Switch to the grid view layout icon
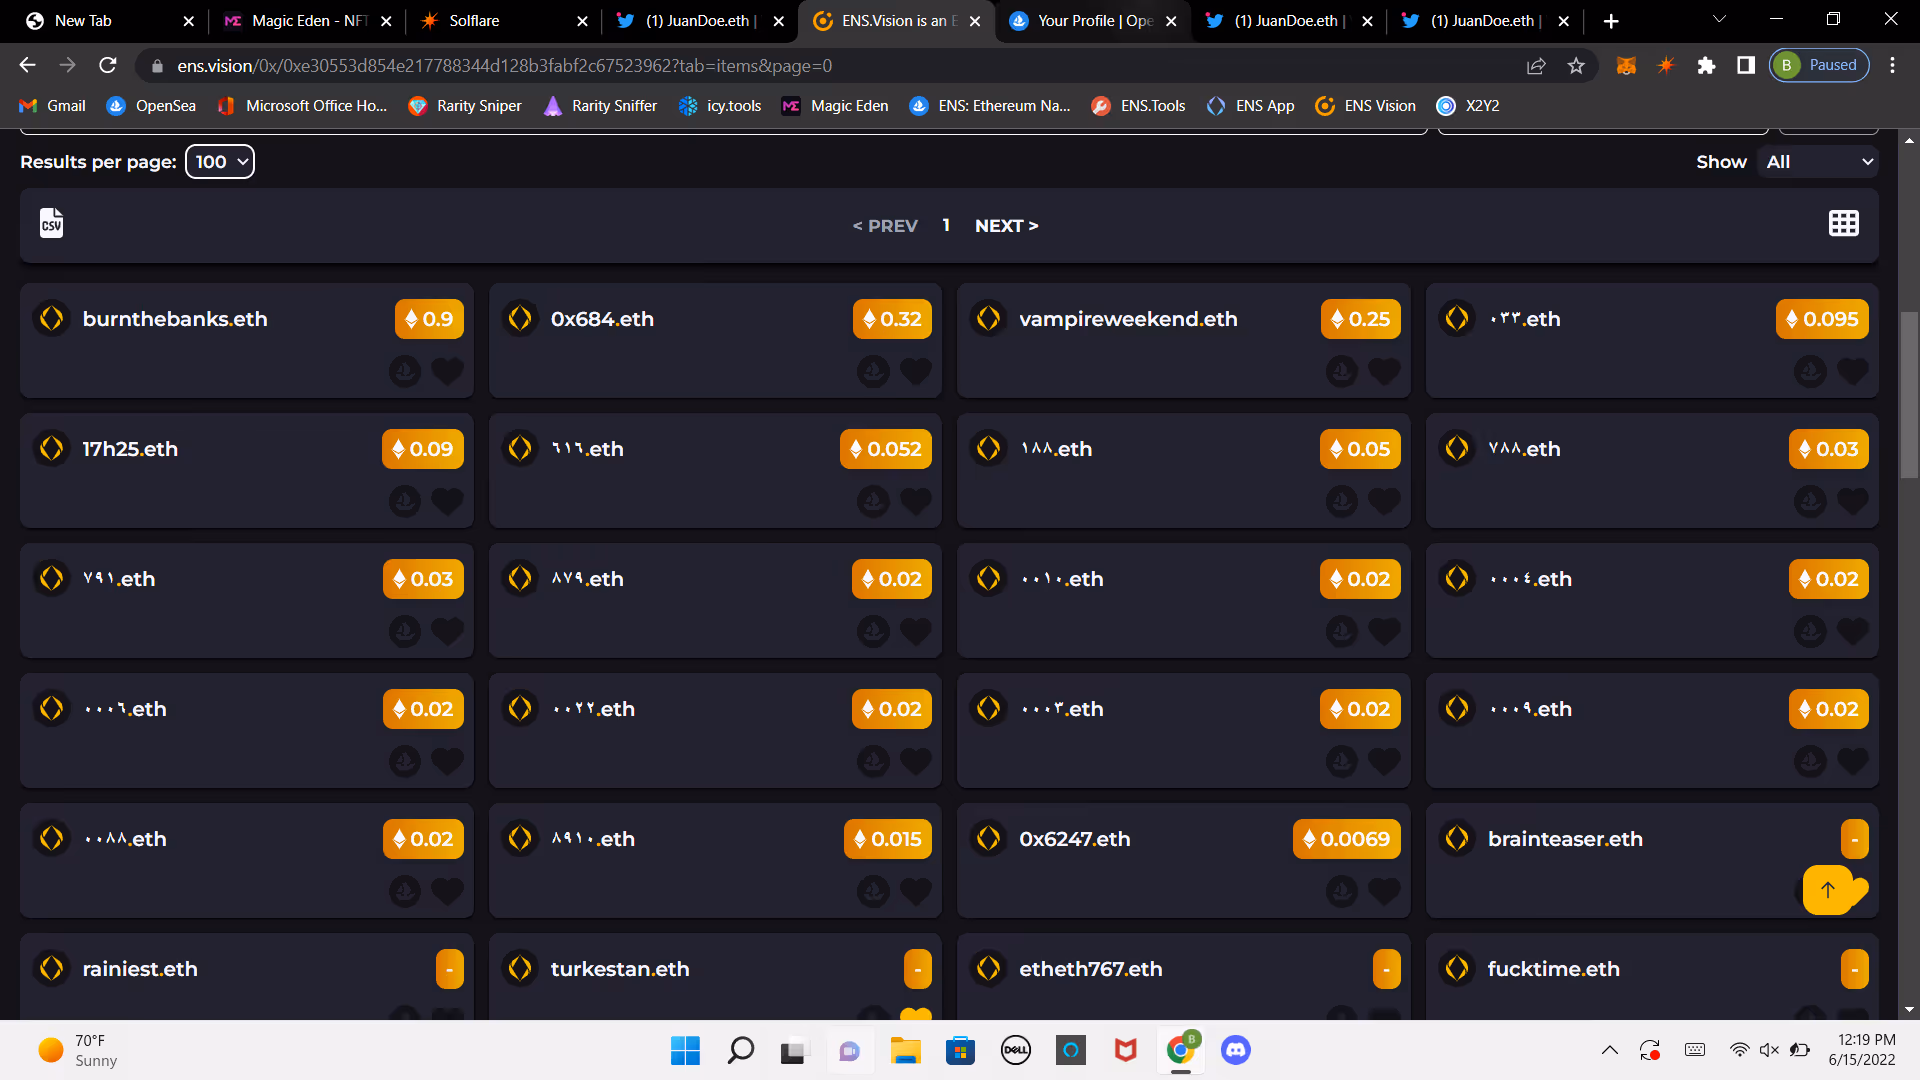 pos(1843,223)
